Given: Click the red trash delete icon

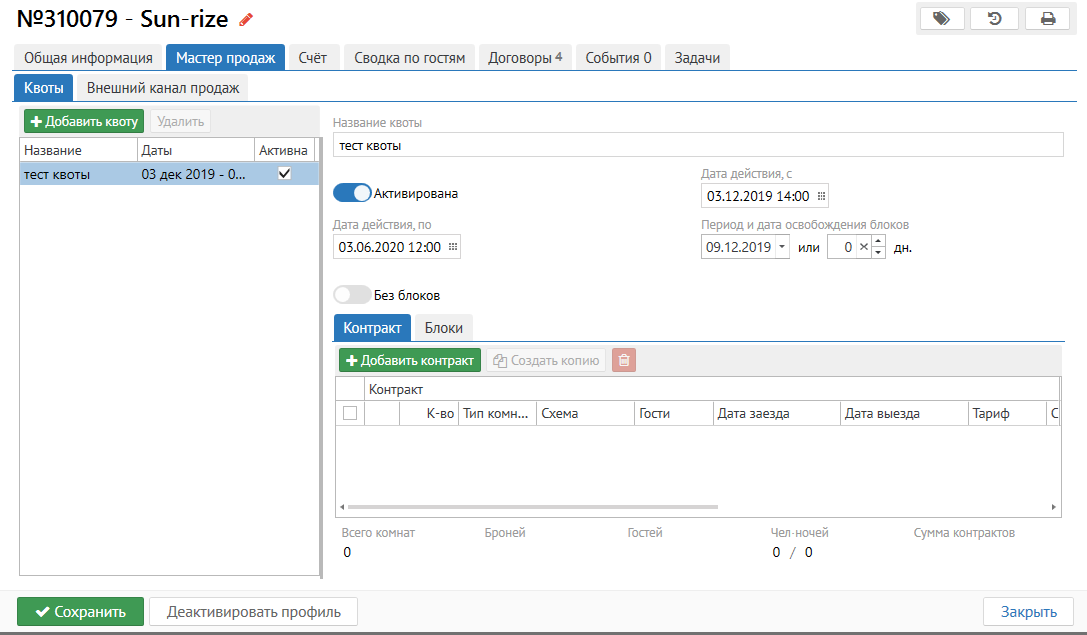Looking at the screenshot, I should point(624,360).
